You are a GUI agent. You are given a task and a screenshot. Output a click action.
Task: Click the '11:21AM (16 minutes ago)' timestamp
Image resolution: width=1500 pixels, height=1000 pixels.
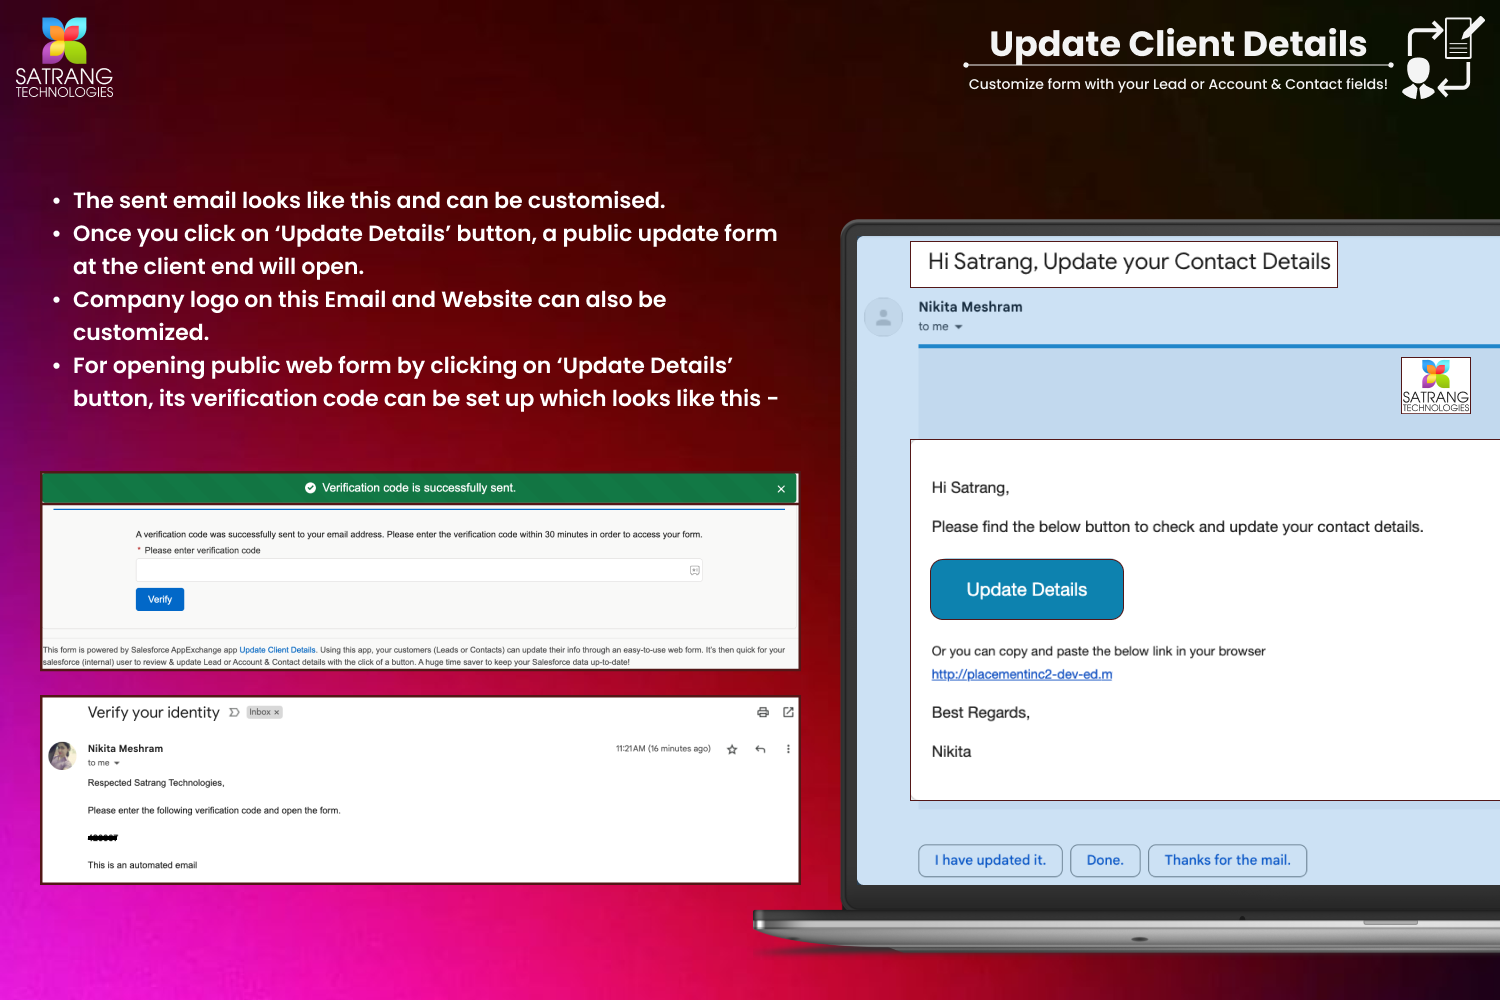(663, 749)
